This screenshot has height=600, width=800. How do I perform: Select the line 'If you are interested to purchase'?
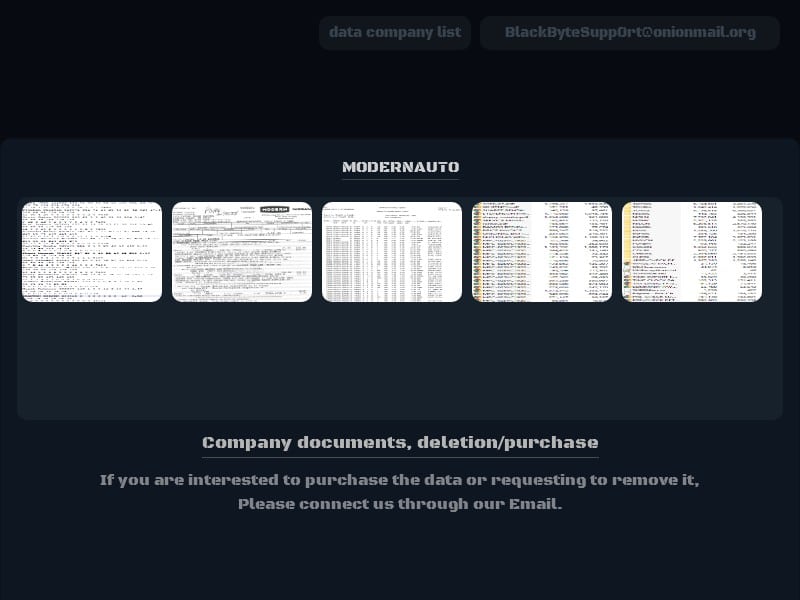[x=399, y=480]
